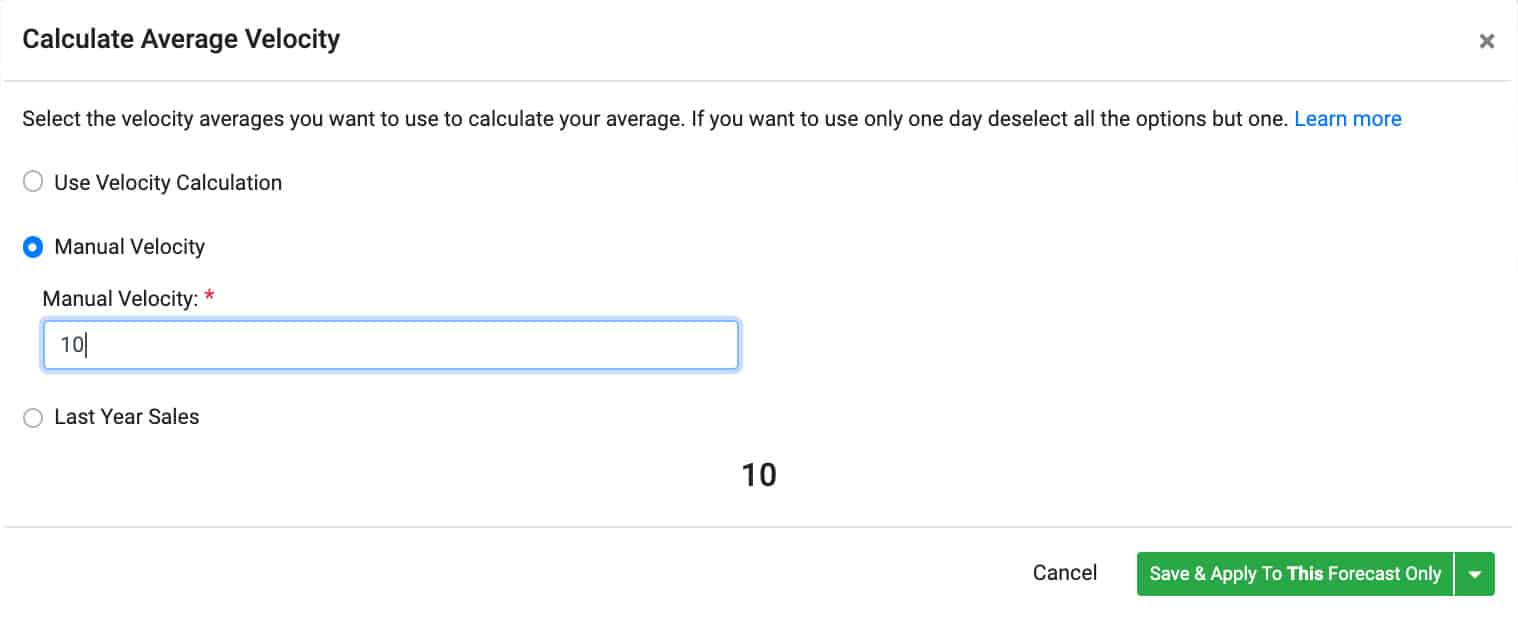
Task: Choose the Manual Velocity radio button
Action: (x=32, y=246)
